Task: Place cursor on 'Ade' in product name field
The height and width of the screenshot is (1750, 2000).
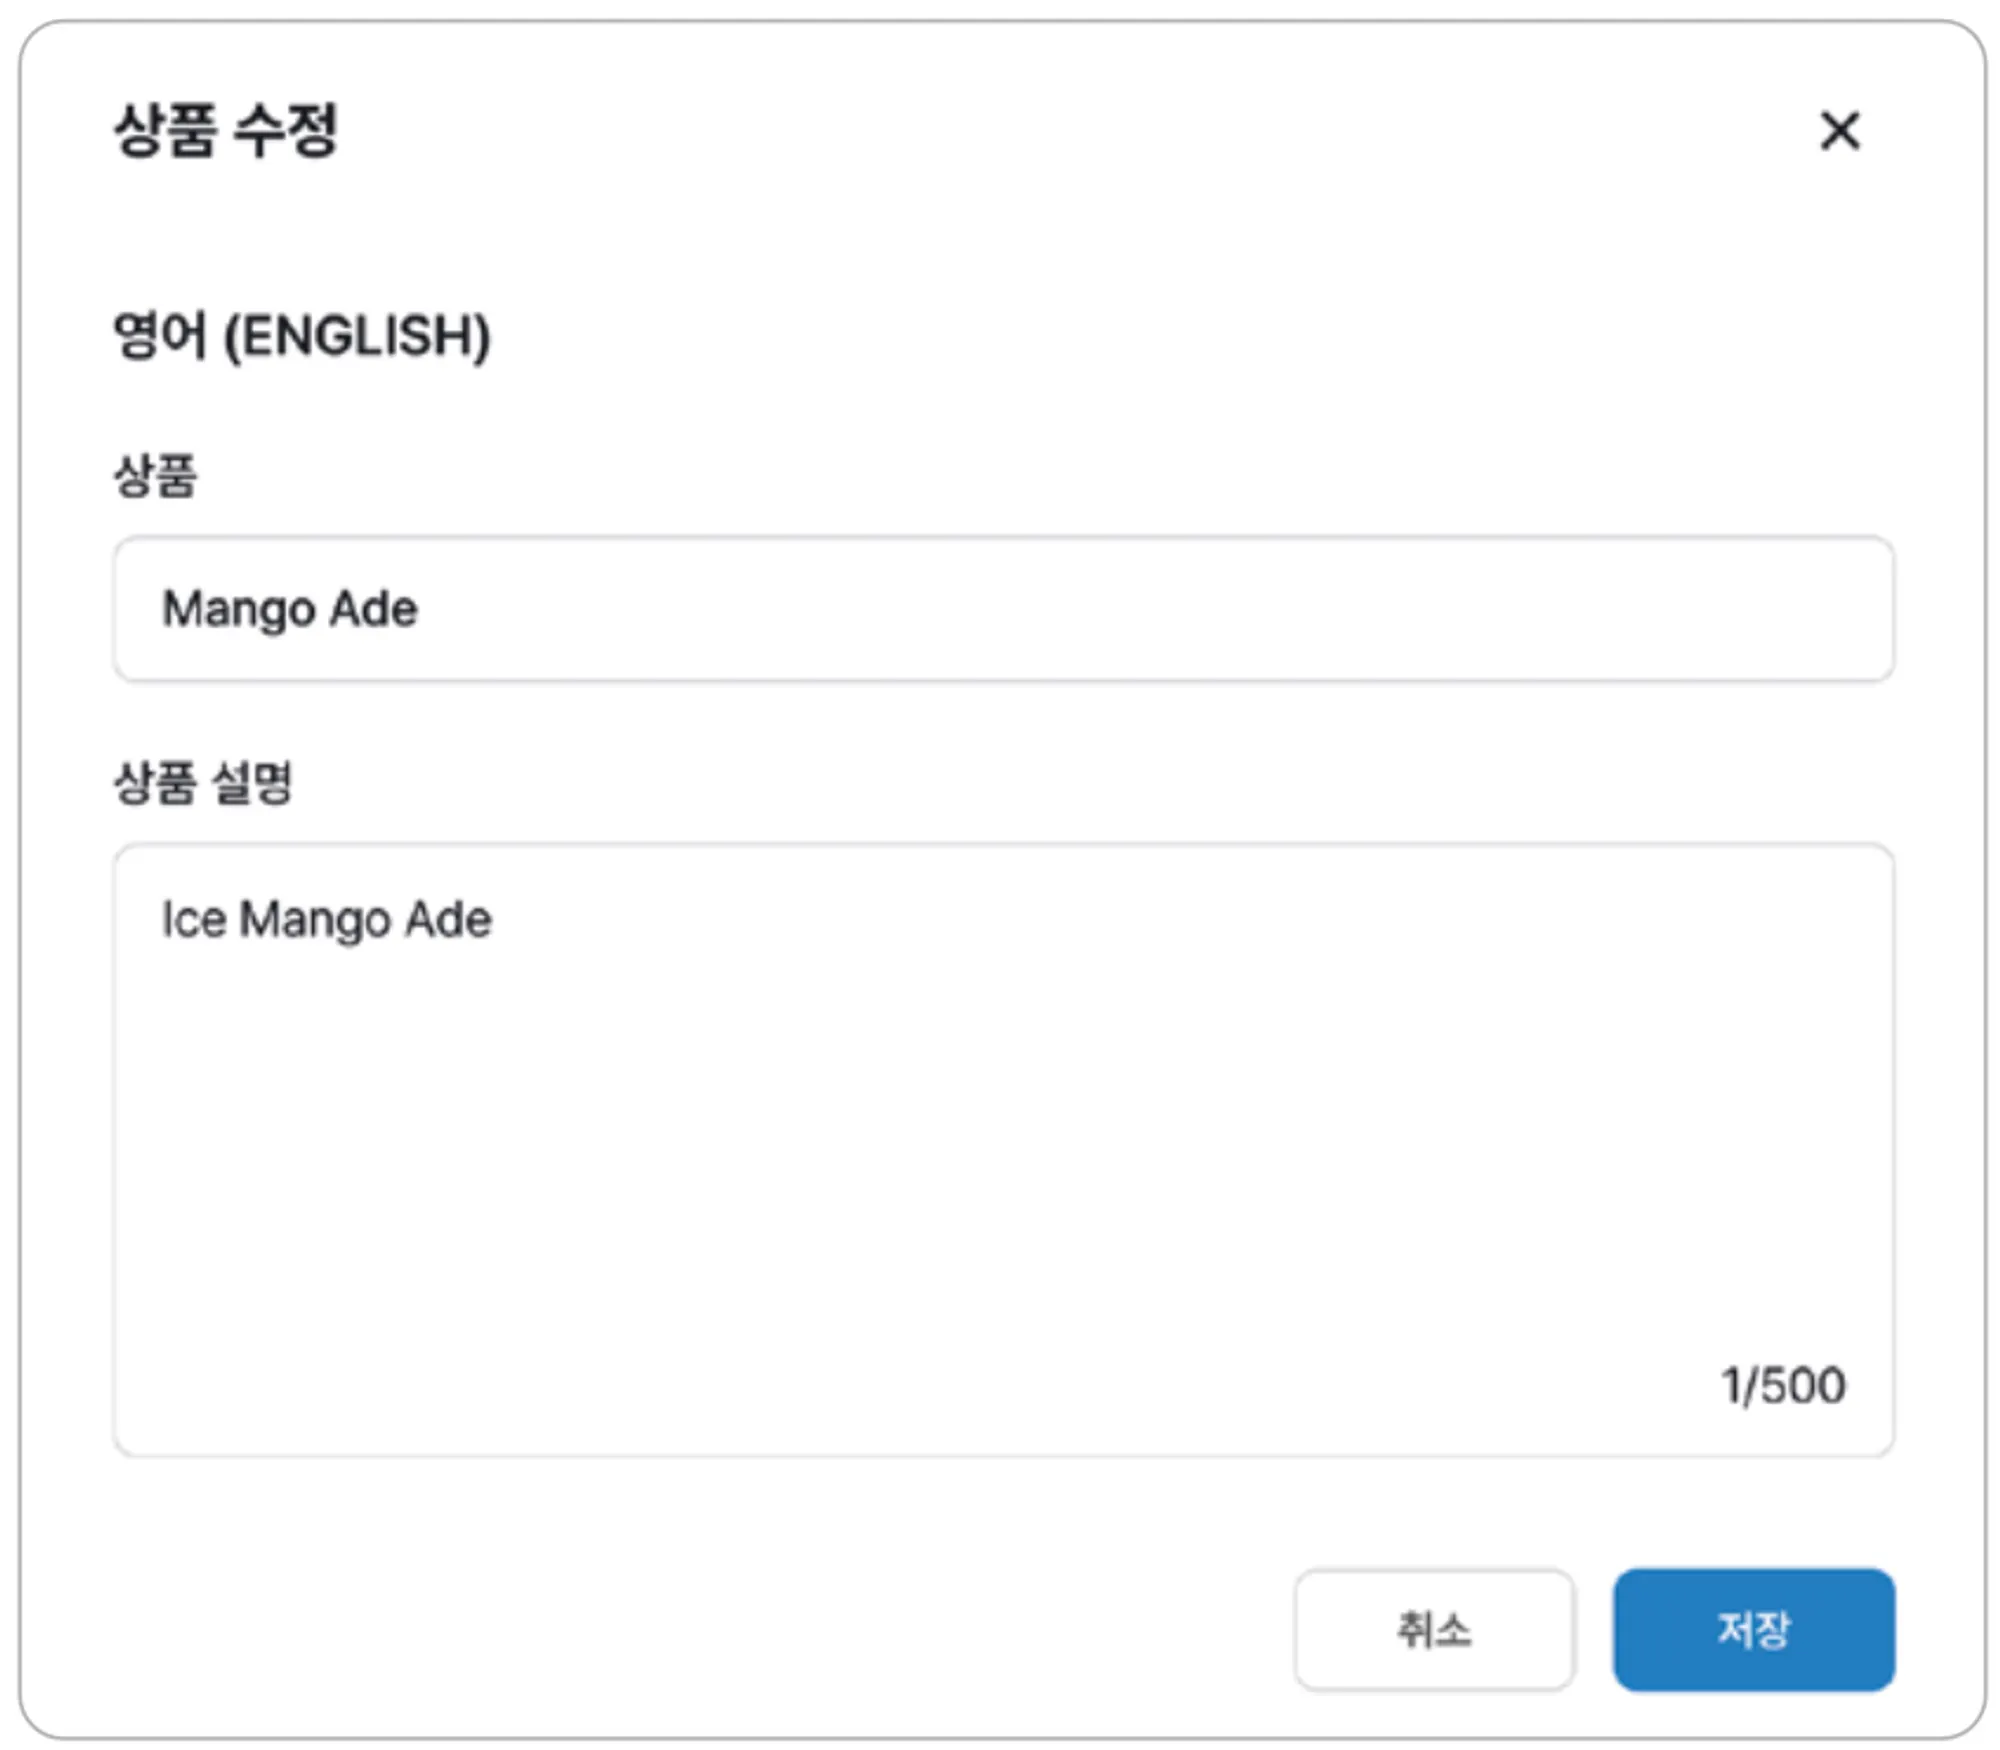Action: [373, 608]
